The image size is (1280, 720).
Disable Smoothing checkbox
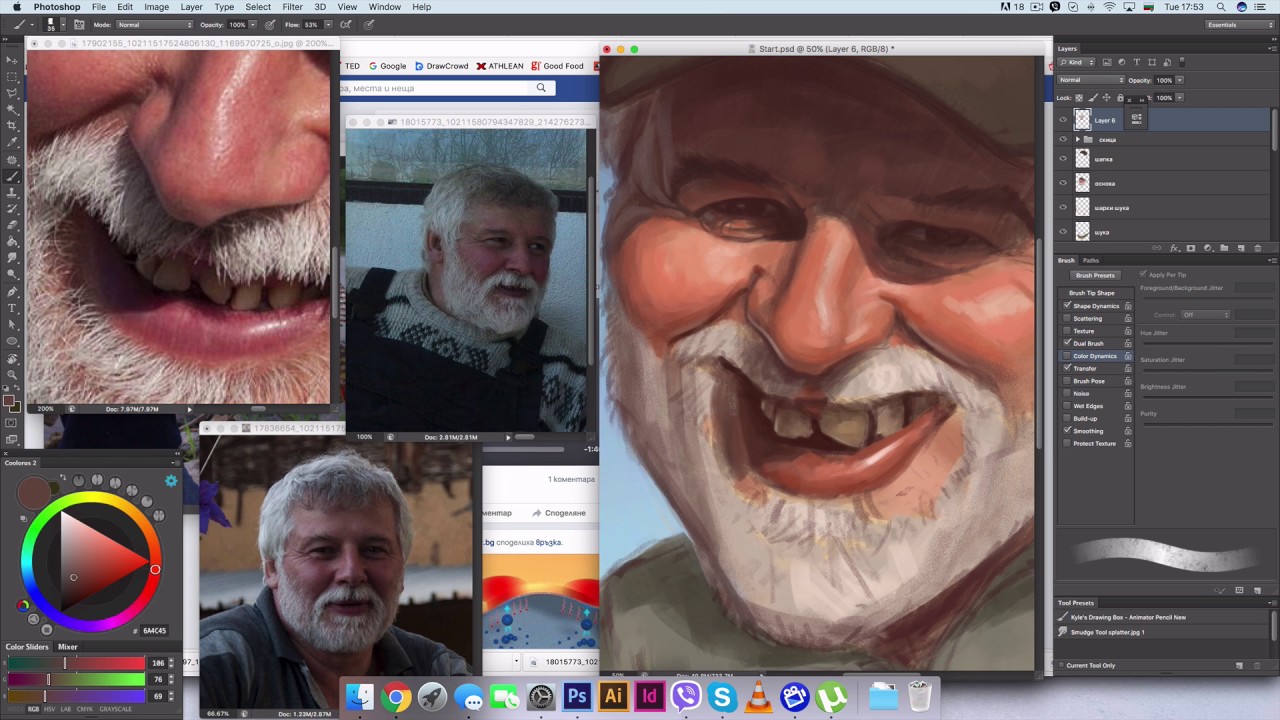click(1067, 431)
